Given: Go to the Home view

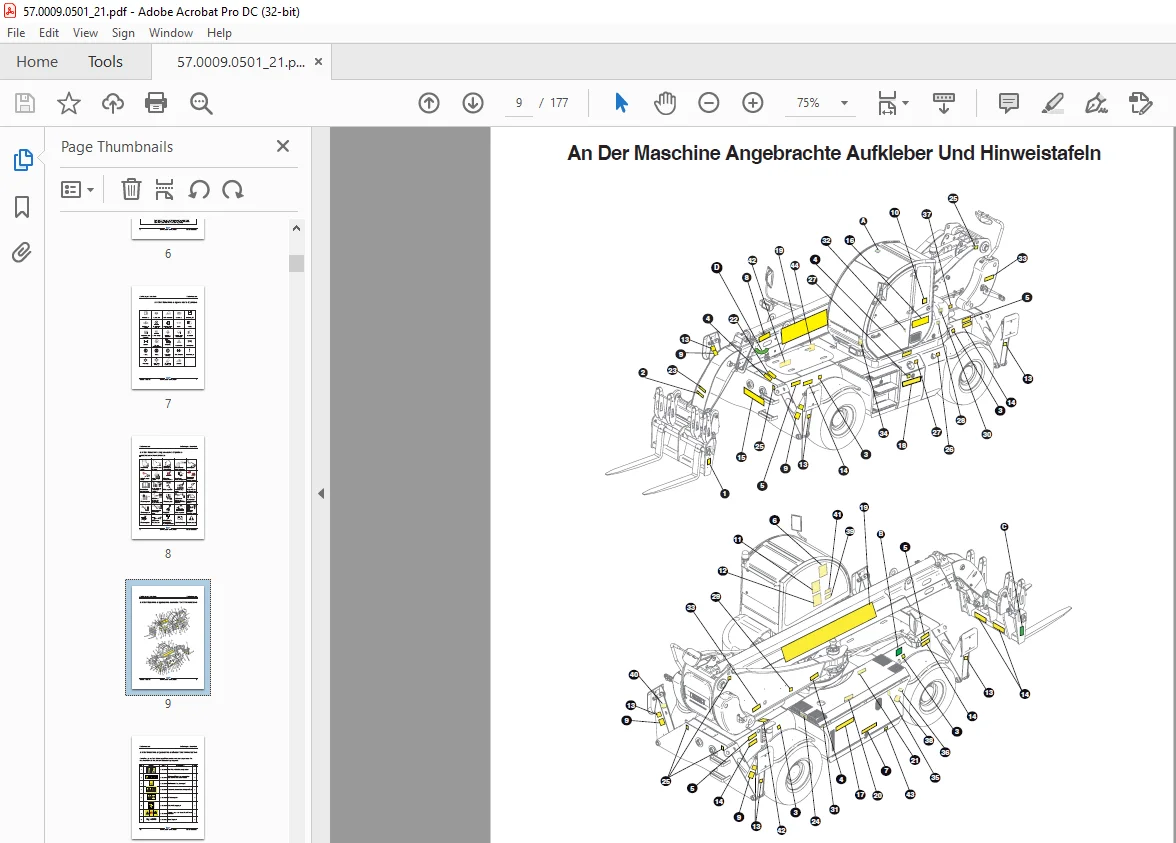Looking at the screenshot, I should point(37,62).
